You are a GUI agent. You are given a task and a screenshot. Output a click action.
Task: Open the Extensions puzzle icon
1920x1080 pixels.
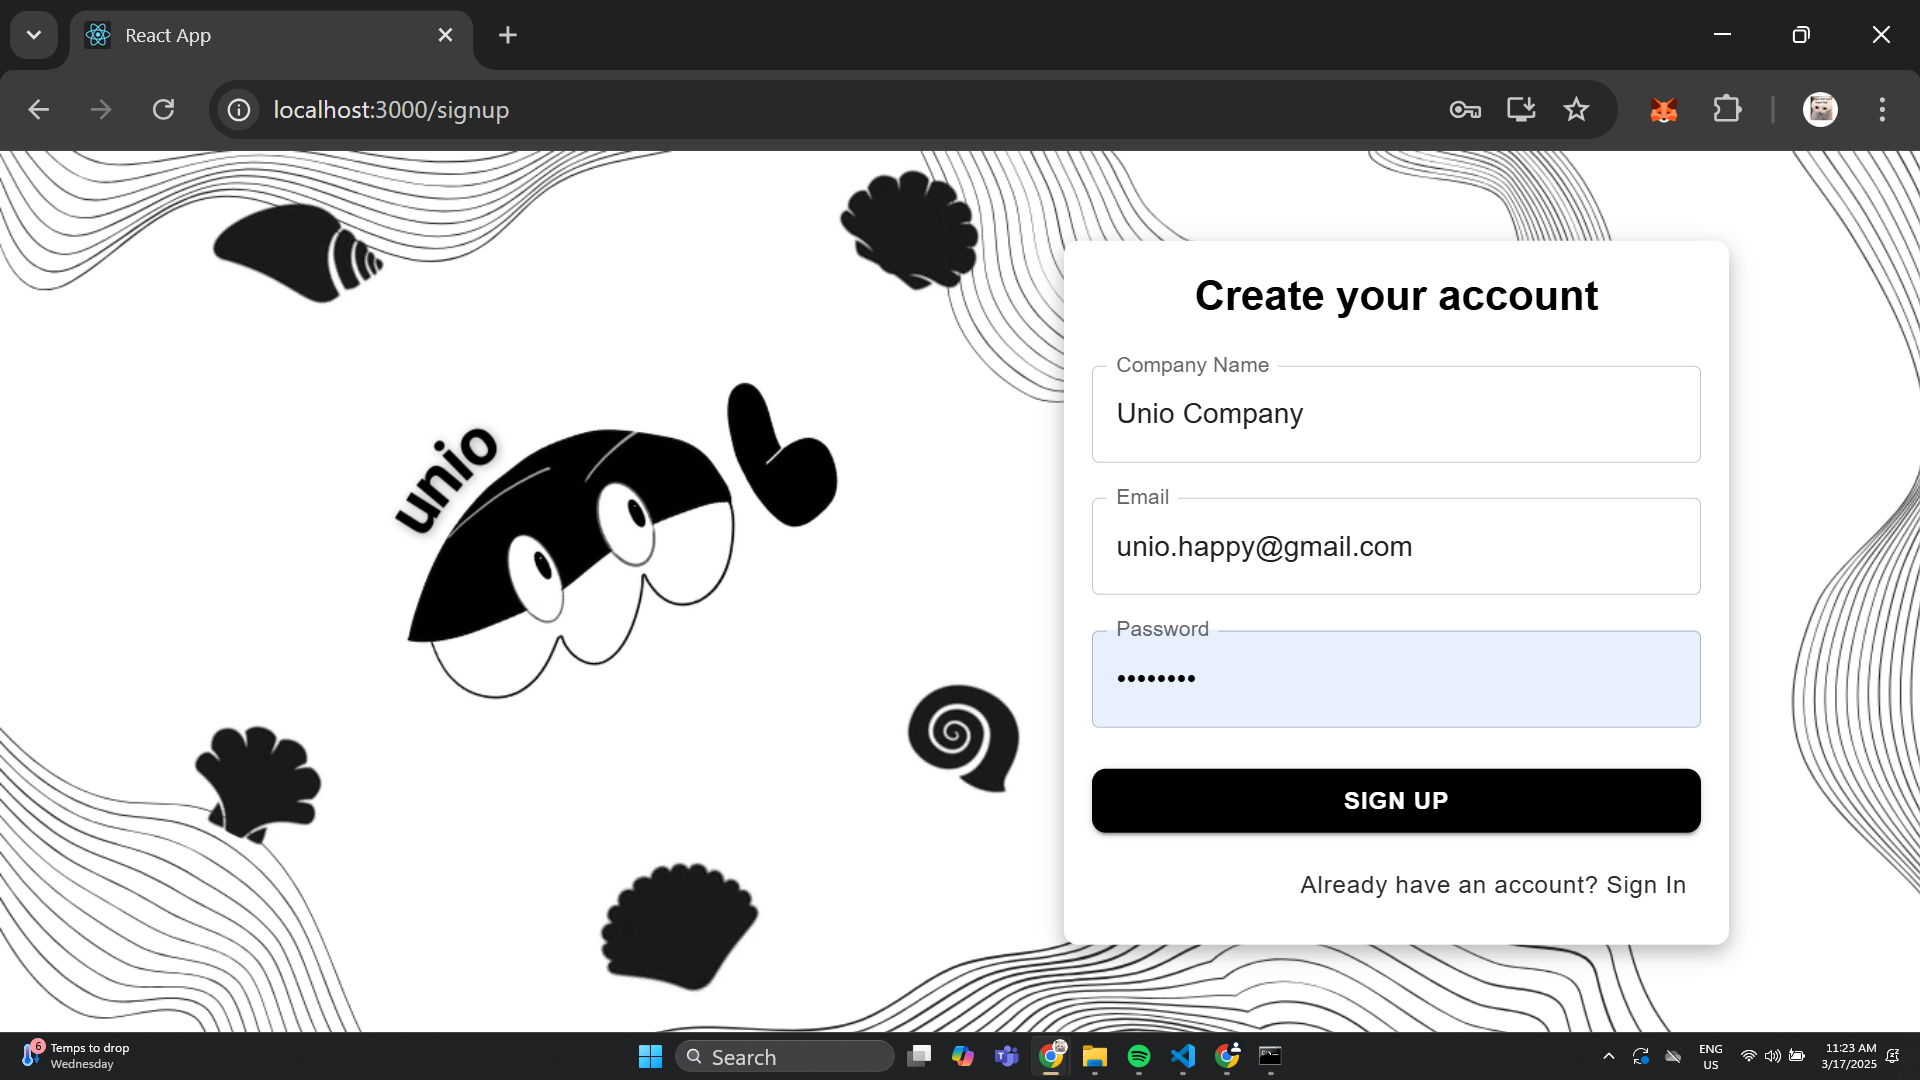coord(1727,109)
